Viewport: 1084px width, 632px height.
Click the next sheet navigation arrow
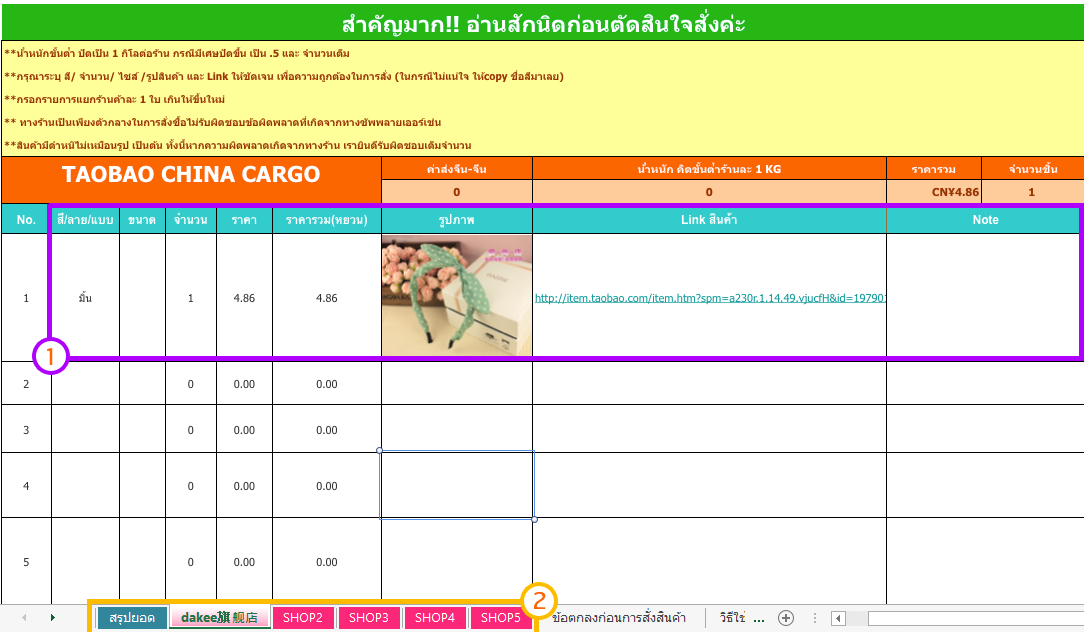53,618
